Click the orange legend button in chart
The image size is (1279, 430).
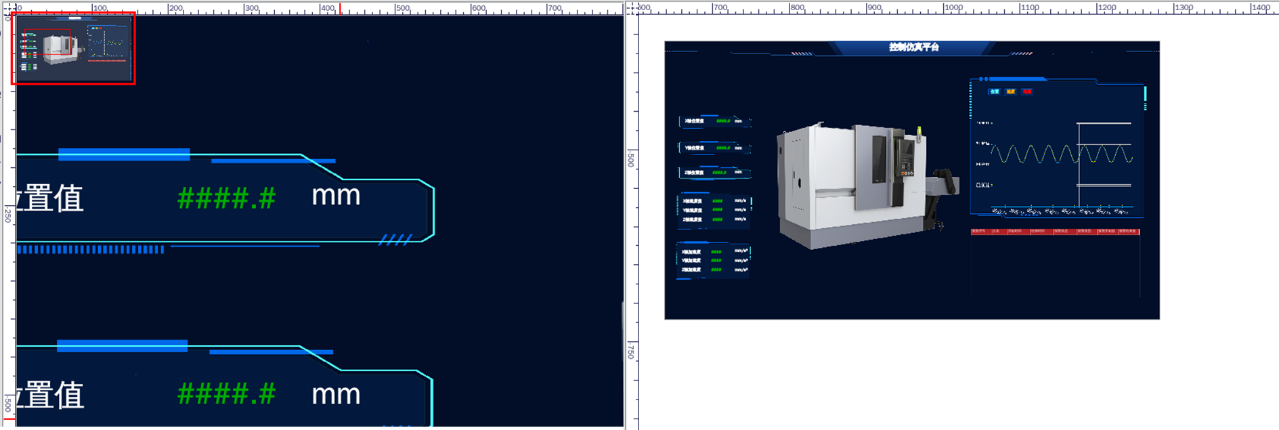(x=1011, y=91)
